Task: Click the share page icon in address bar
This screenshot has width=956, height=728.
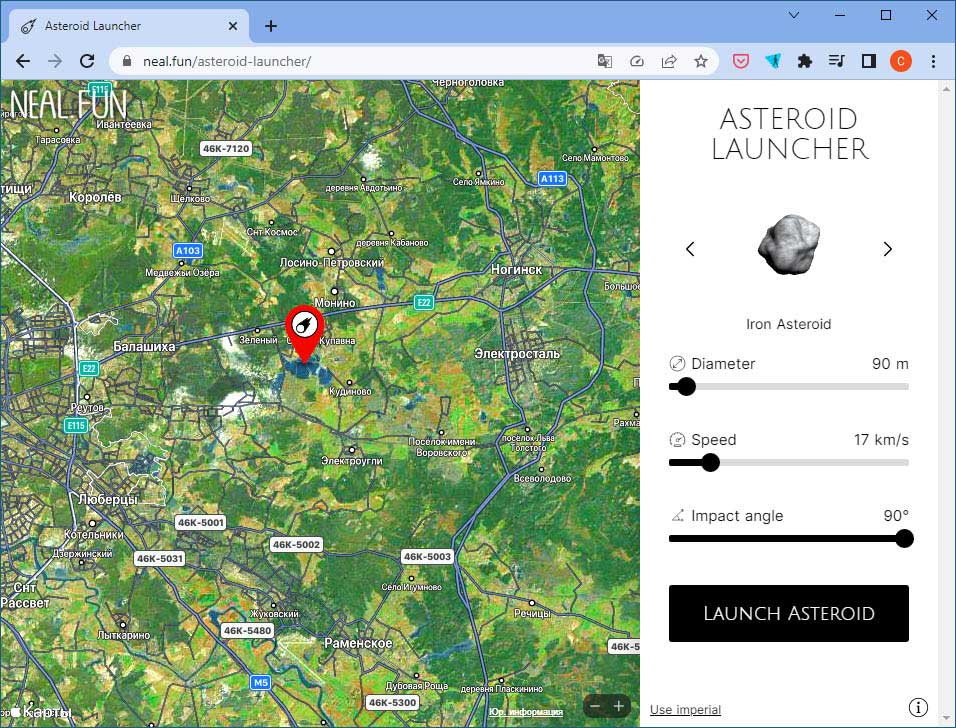Action: [x=669, y=61]
